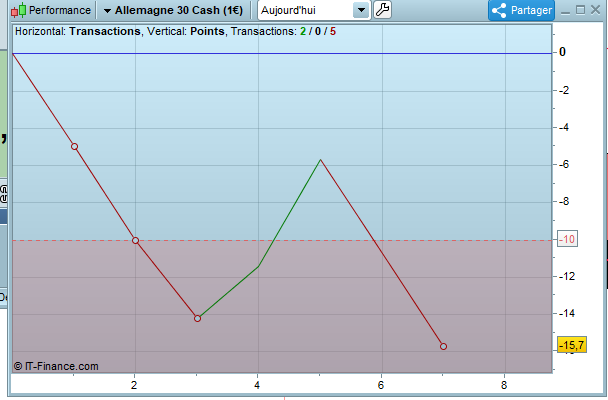Click the -15,7 yellow value label
Viewport: 608px width, 400px height.
tap(572, 345)
